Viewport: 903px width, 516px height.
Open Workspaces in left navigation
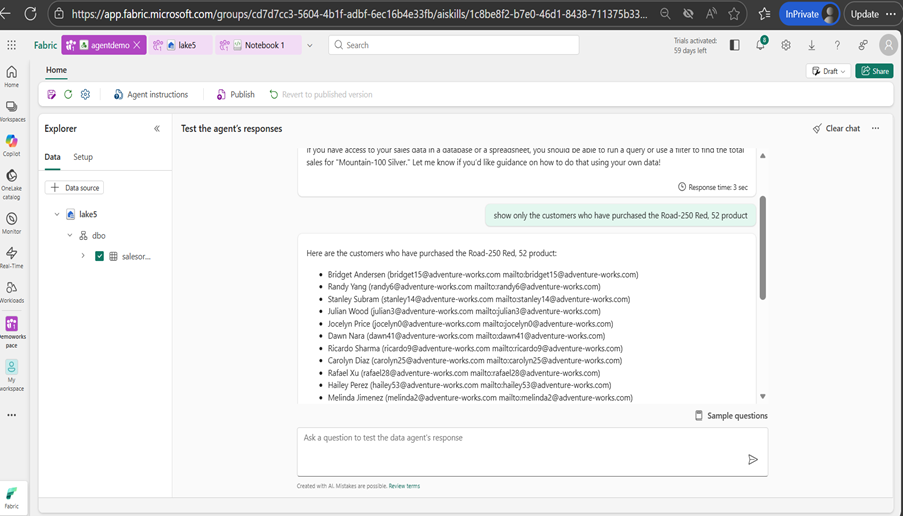pos(12,111)
